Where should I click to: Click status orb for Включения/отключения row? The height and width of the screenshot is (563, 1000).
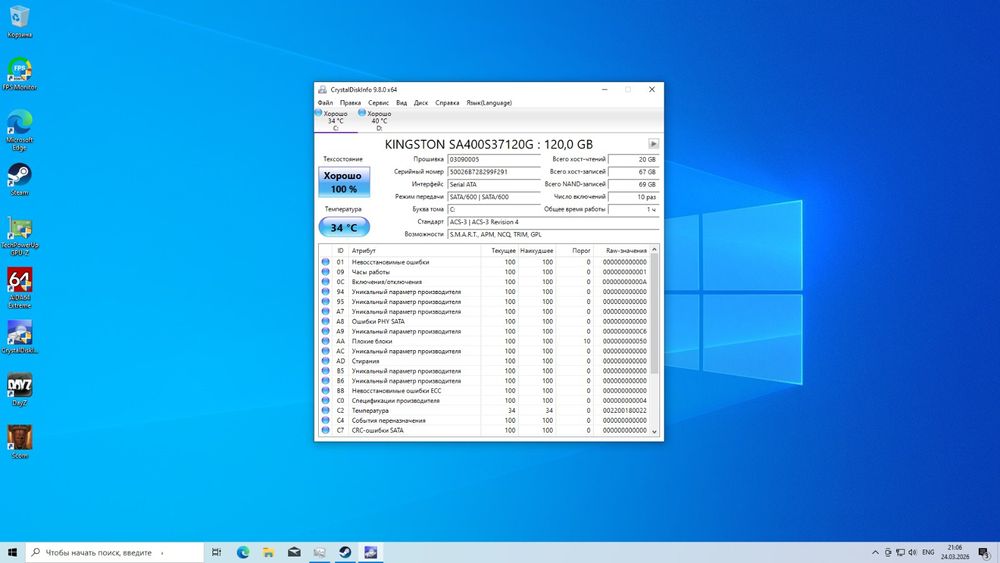pos(325,282)
